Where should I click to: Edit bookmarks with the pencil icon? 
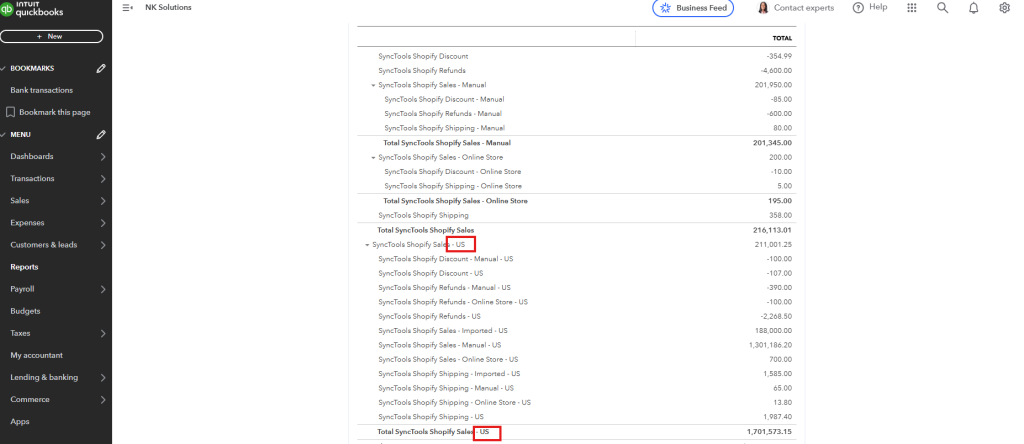(101, 68)
